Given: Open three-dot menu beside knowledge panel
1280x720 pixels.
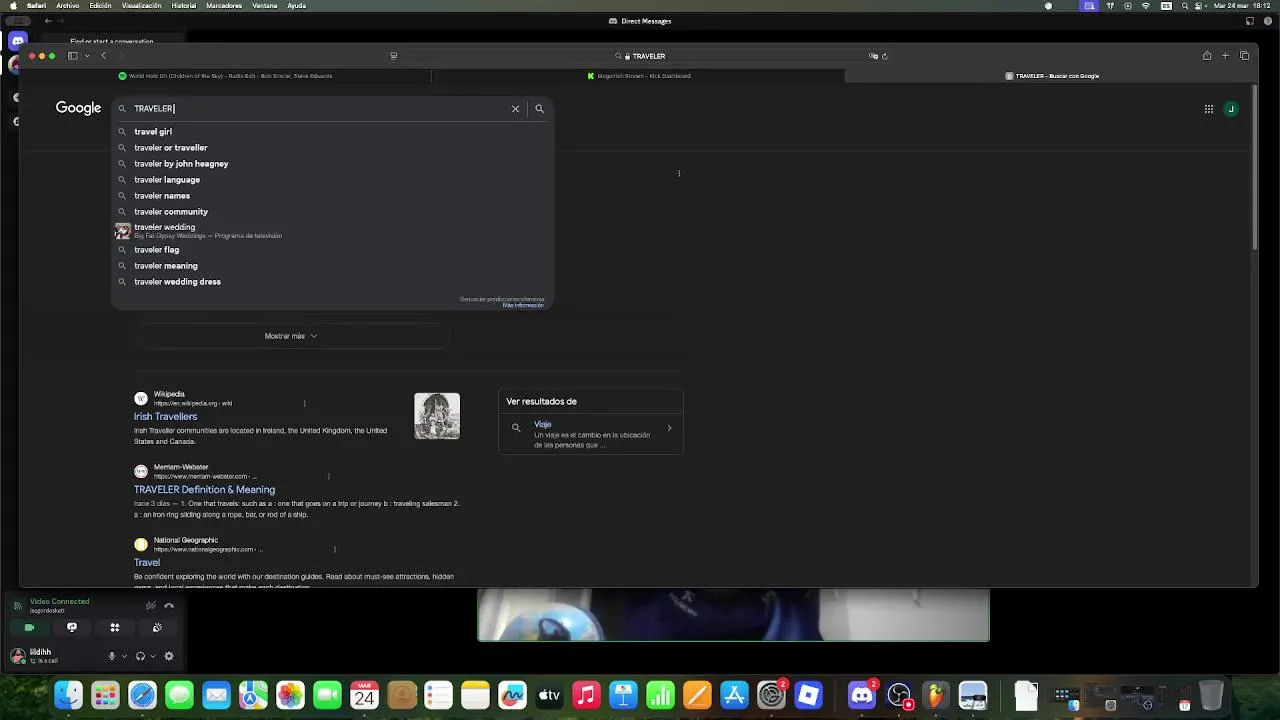Looking at the screenshot, I should tap(679, 174).
